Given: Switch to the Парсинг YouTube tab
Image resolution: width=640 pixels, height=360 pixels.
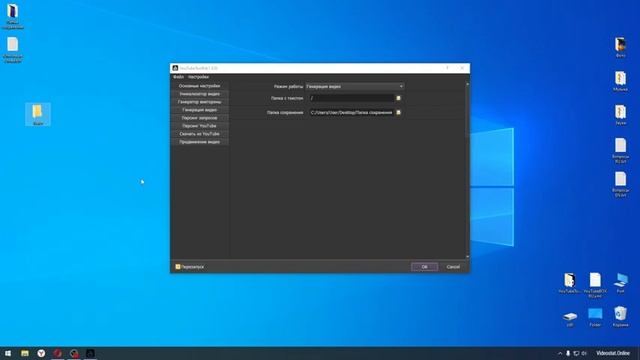Looking at the screenshot, I should click(200, 126).
